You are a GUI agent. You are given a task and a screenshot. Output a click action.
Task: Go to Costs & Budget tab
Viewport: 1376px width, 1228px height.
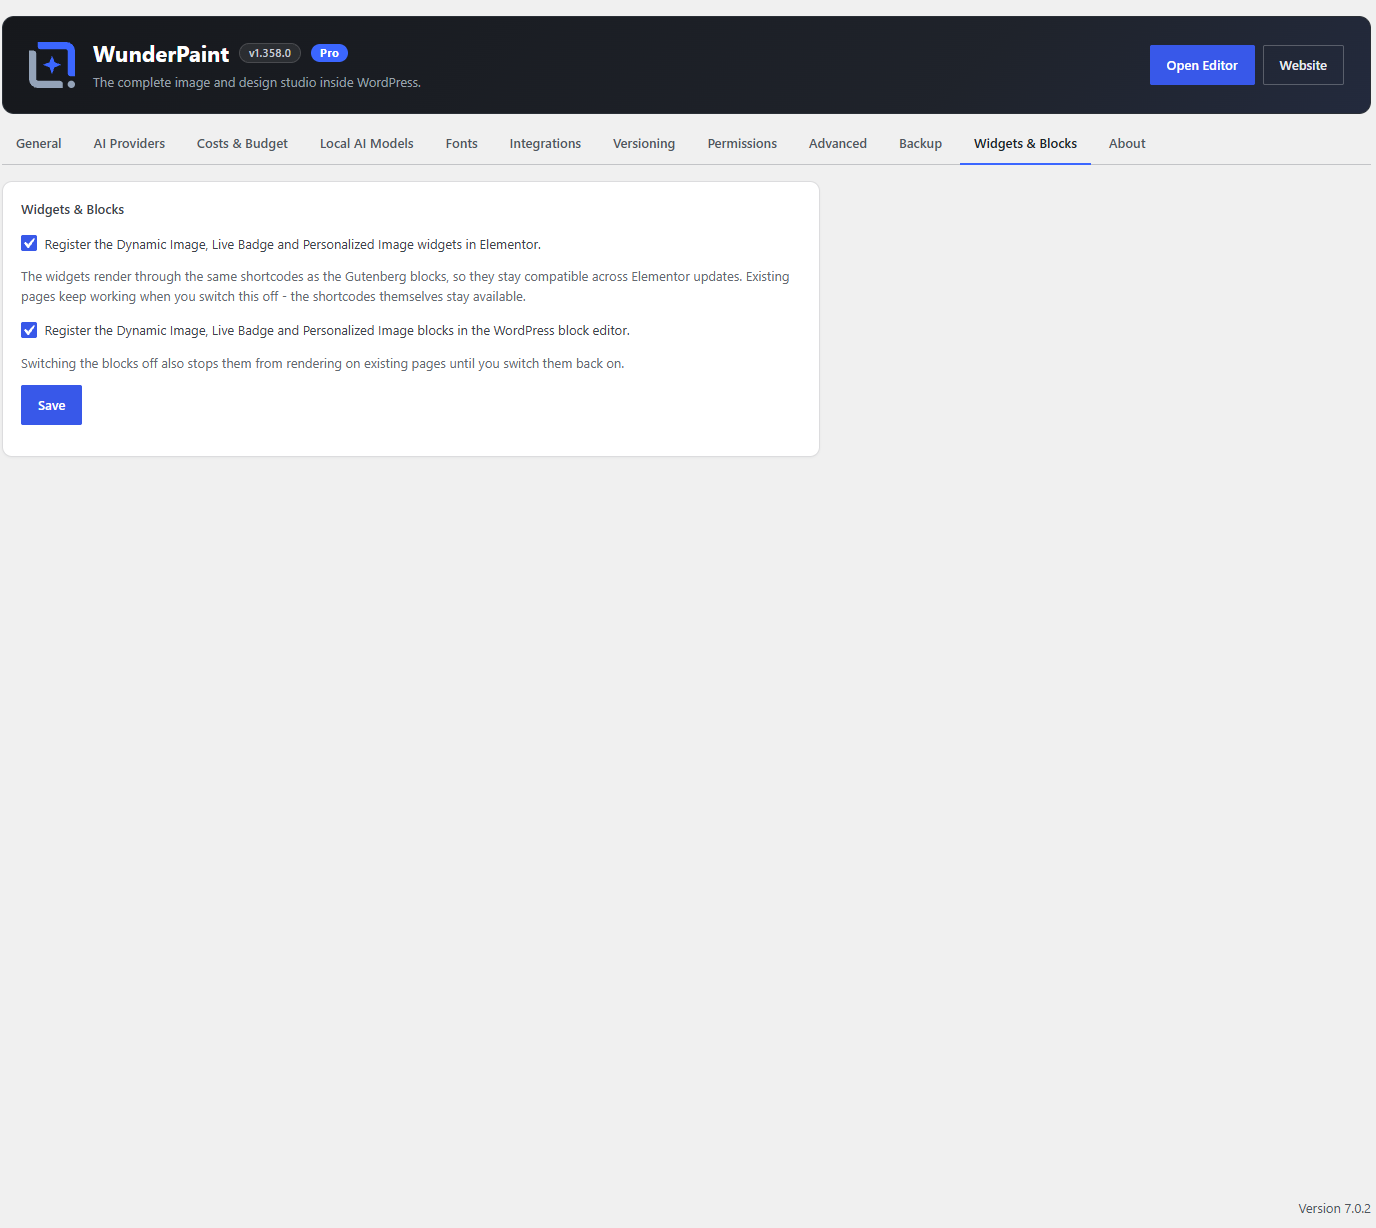242,144
